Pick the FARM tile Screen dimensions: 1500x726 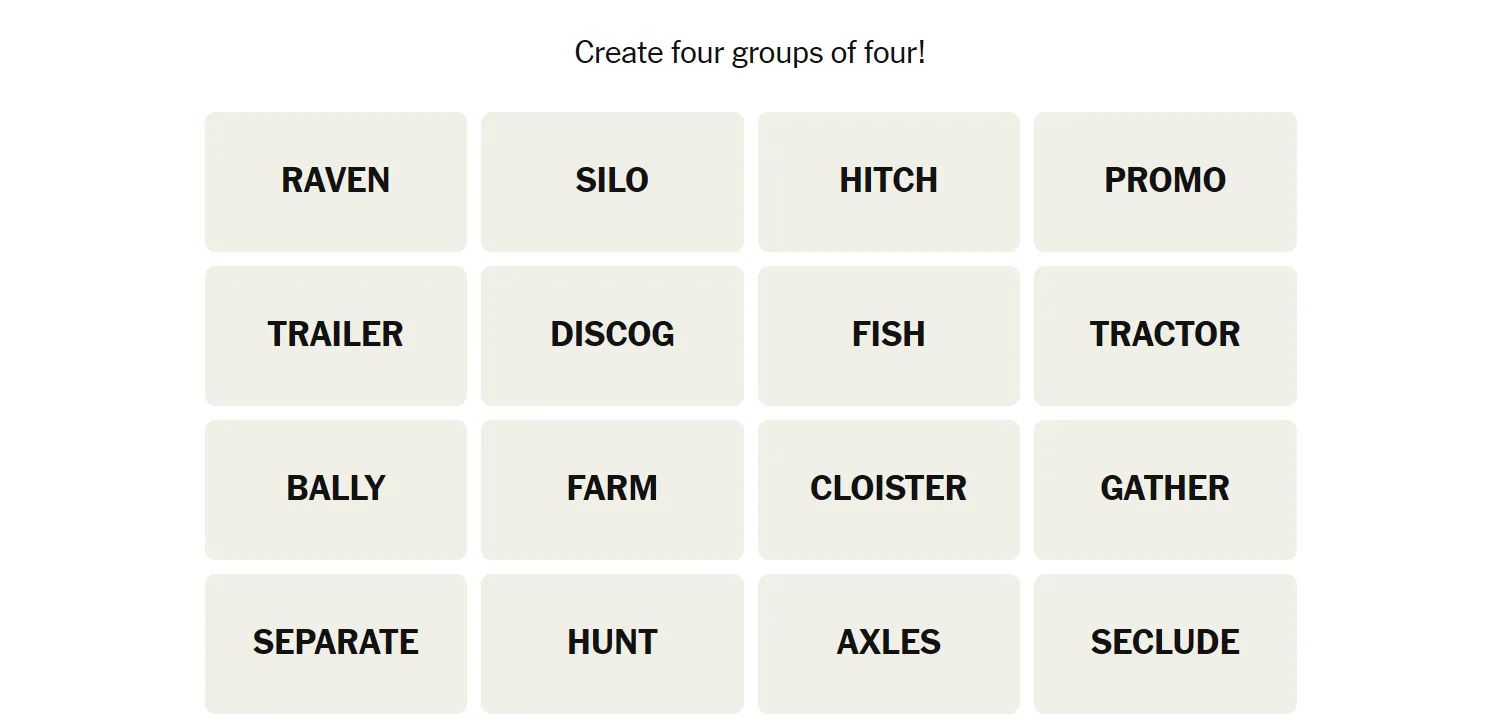pyautogui.click(x=612, y=489)
